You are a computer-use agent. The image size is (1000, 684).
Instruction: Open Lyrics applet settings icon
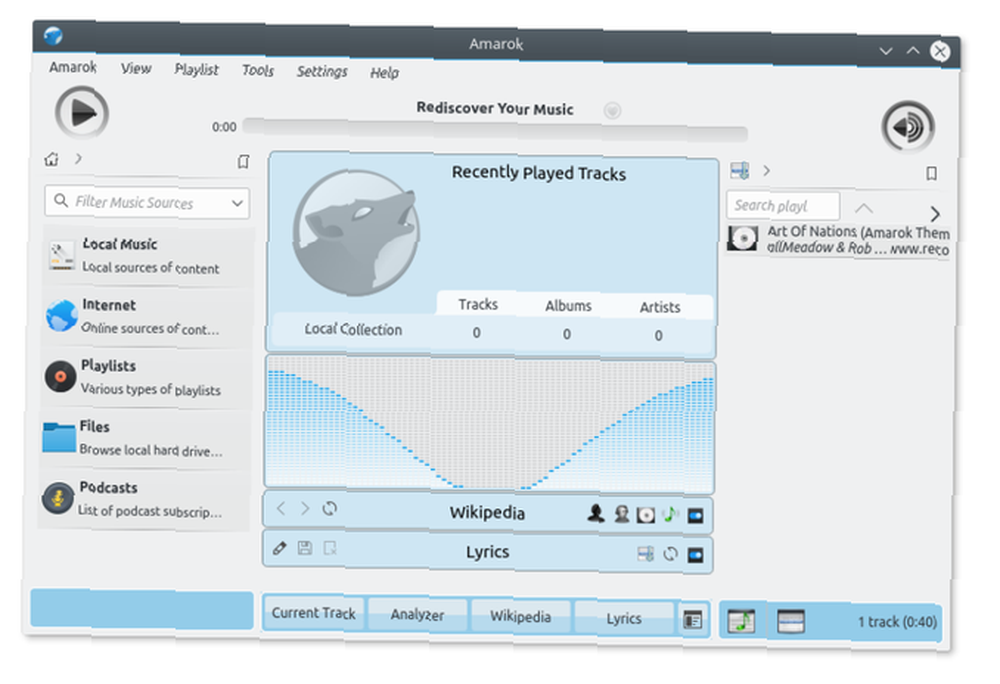[x=695, y=555]
